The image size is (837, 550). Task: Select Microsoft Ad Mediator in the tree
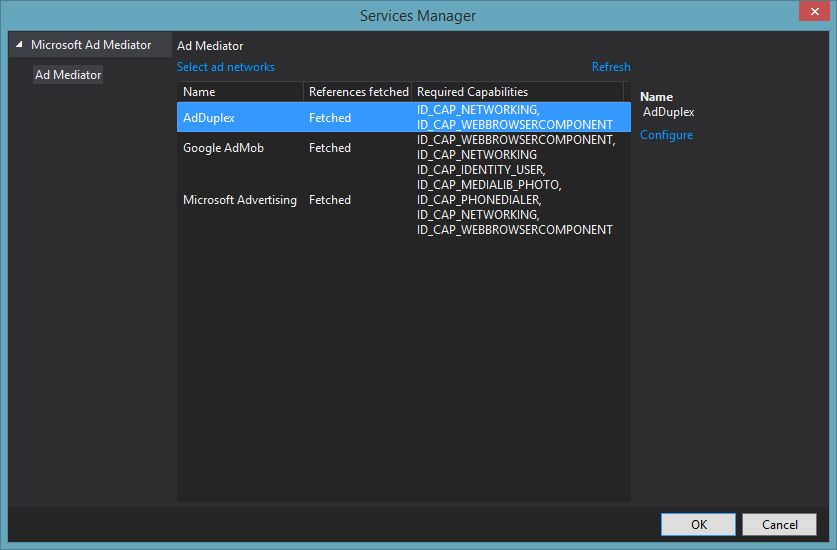click(91, 45)
